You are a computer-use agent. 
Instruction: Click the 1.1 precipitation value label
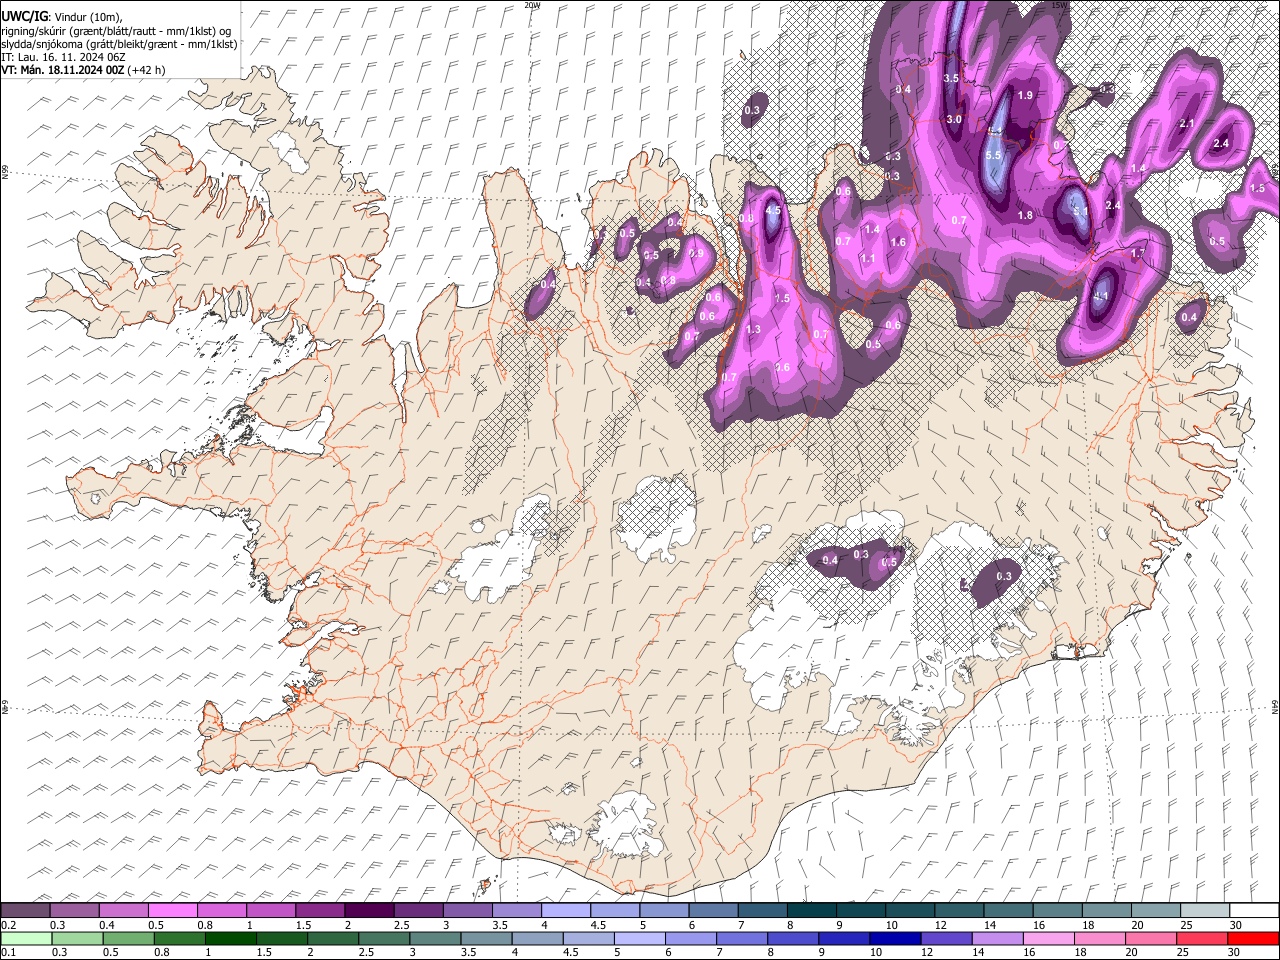point(868,258)
